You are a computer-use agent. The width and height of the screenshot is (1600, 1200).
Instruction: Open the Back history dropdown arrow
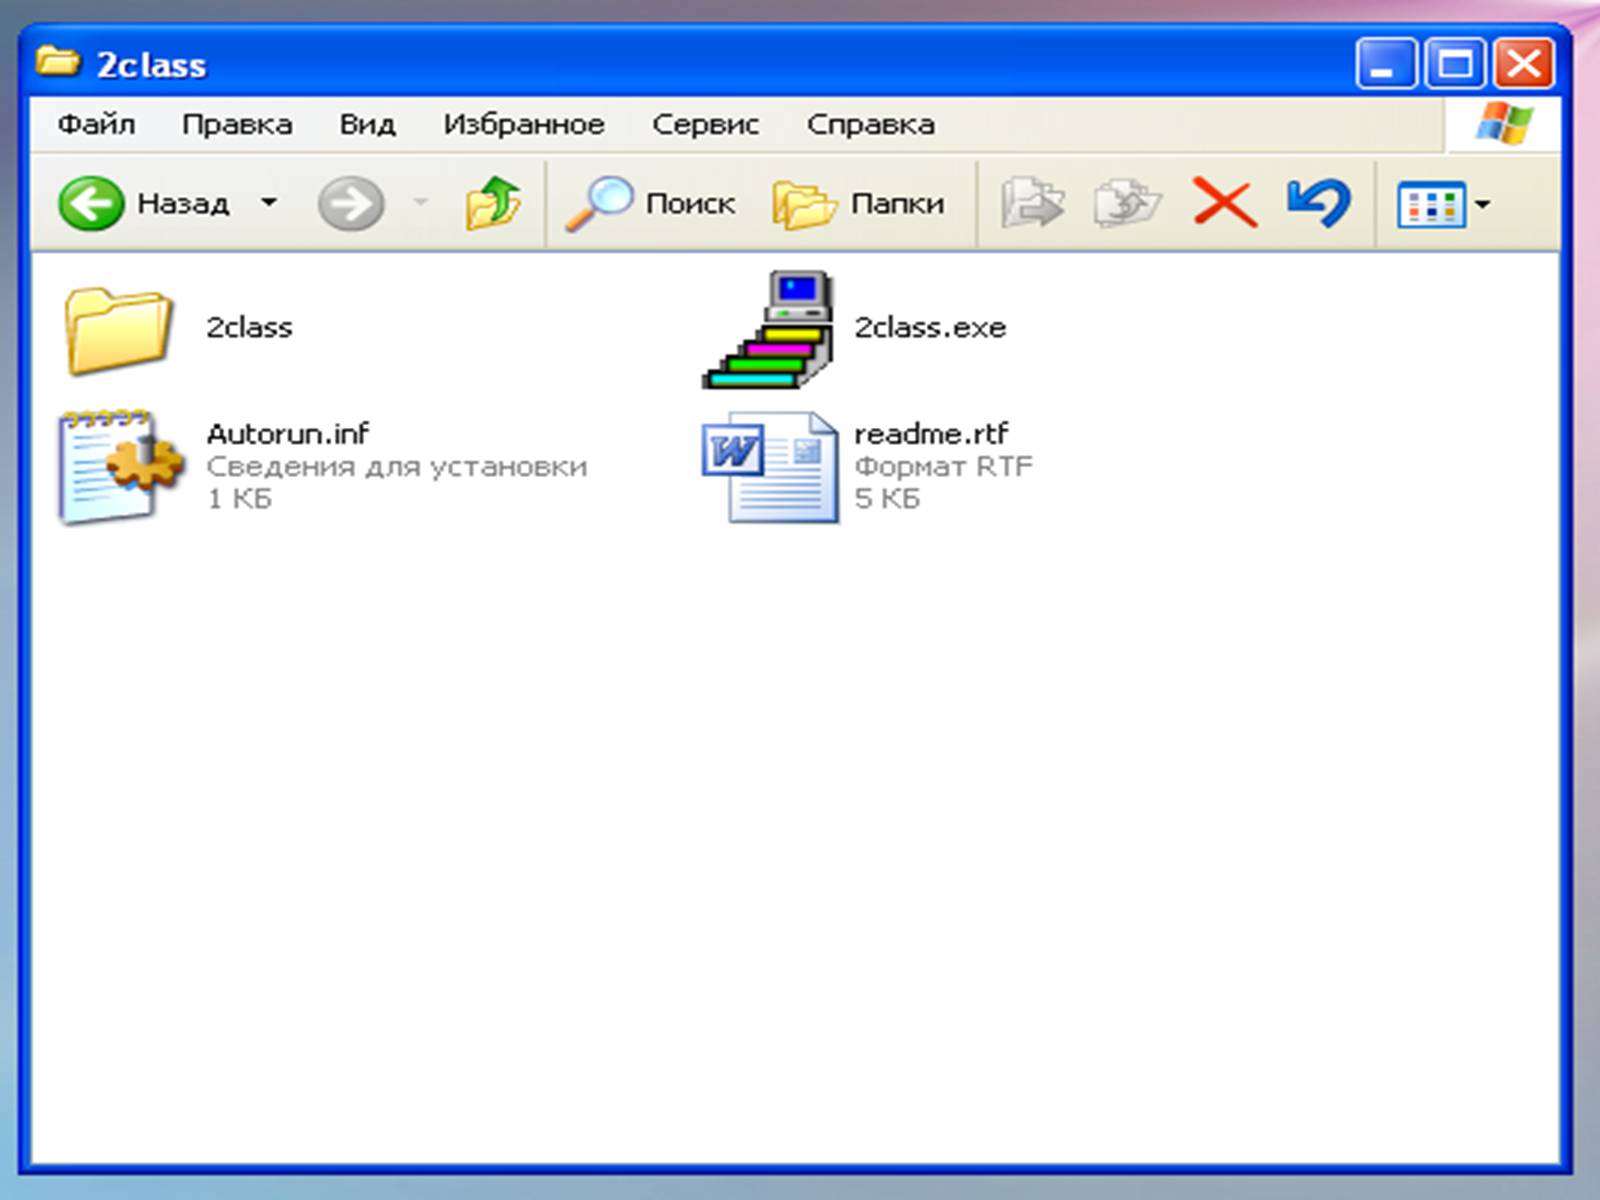268,203
